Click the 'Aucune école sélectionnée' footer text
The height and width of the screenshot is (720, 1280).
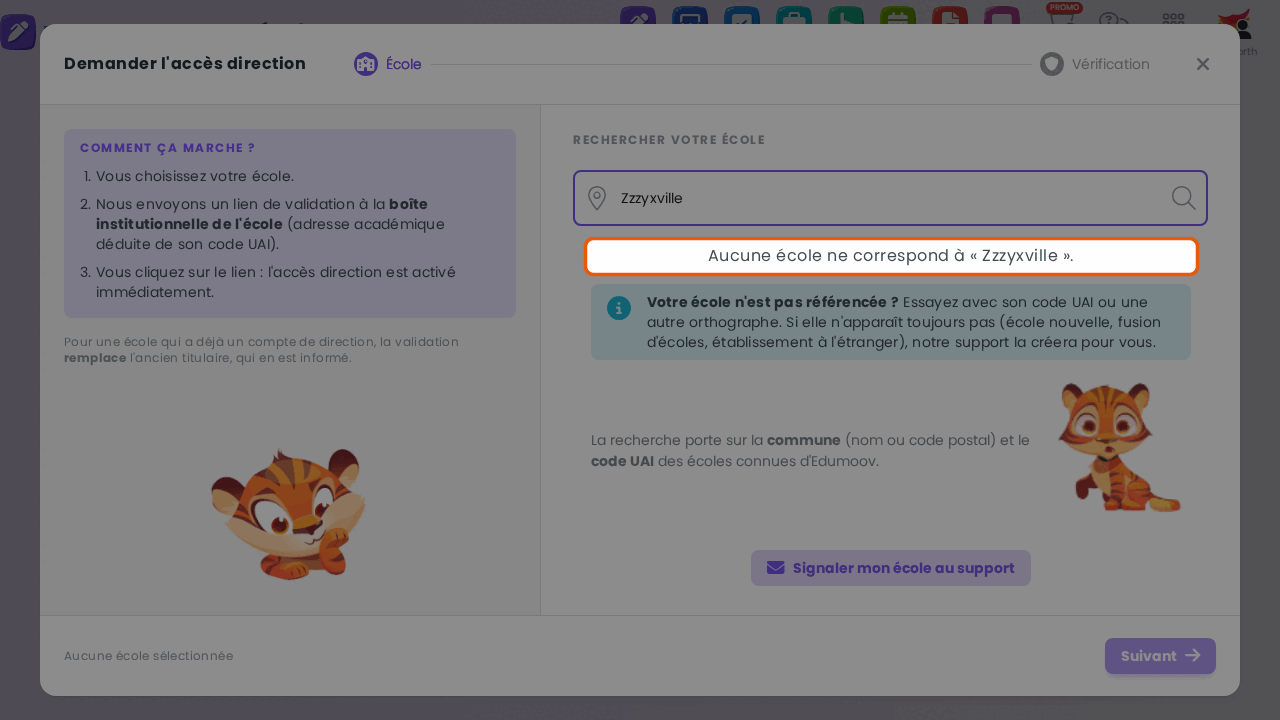(149, 656)
